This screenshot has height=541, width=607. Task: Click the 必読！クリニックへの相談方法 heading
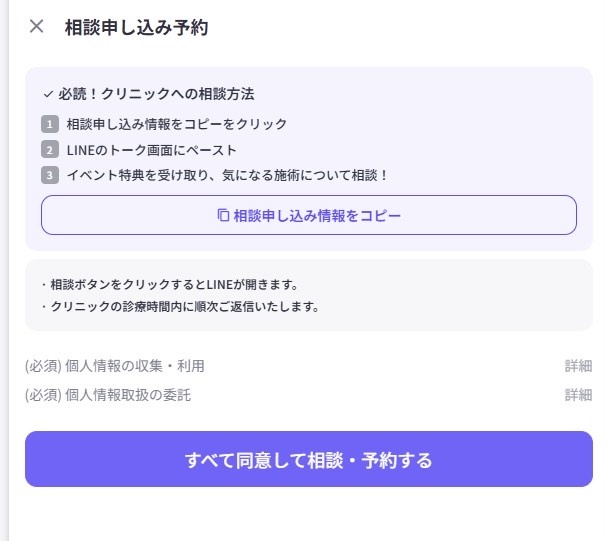click(x=156, y=94)
